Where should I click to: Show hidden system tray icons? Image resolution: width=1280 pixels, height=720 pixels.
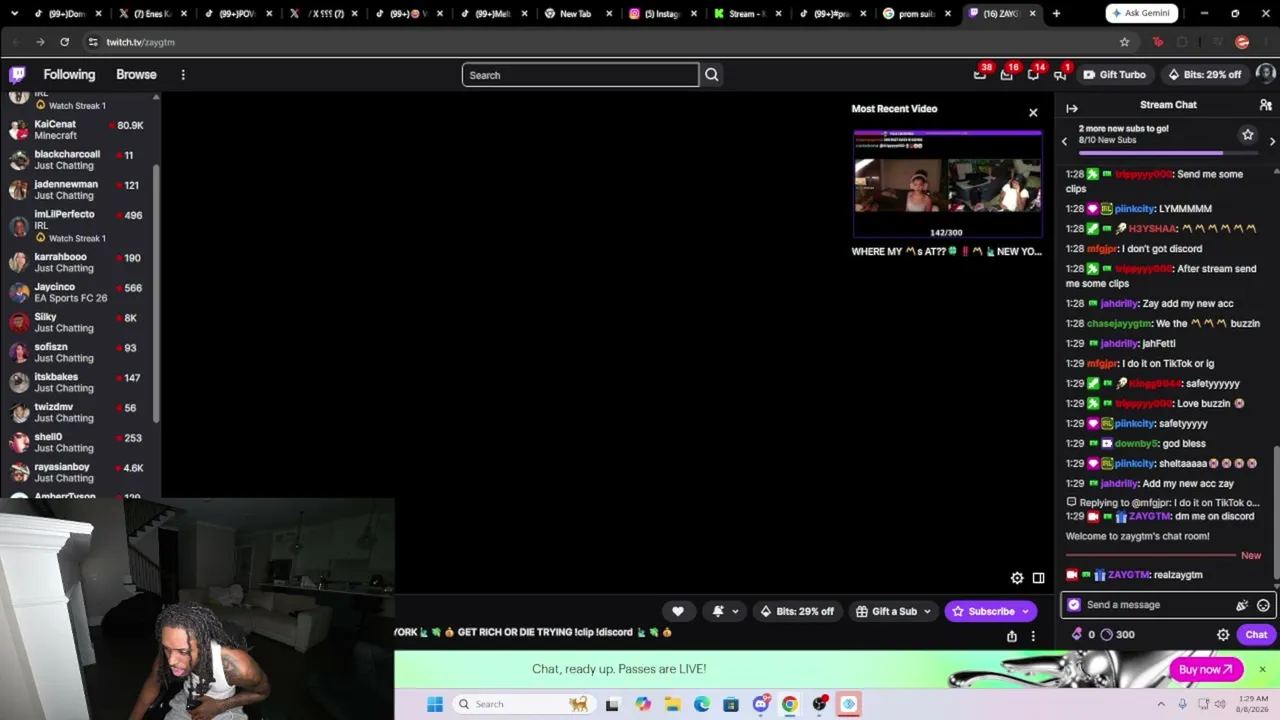(1161, 704)
